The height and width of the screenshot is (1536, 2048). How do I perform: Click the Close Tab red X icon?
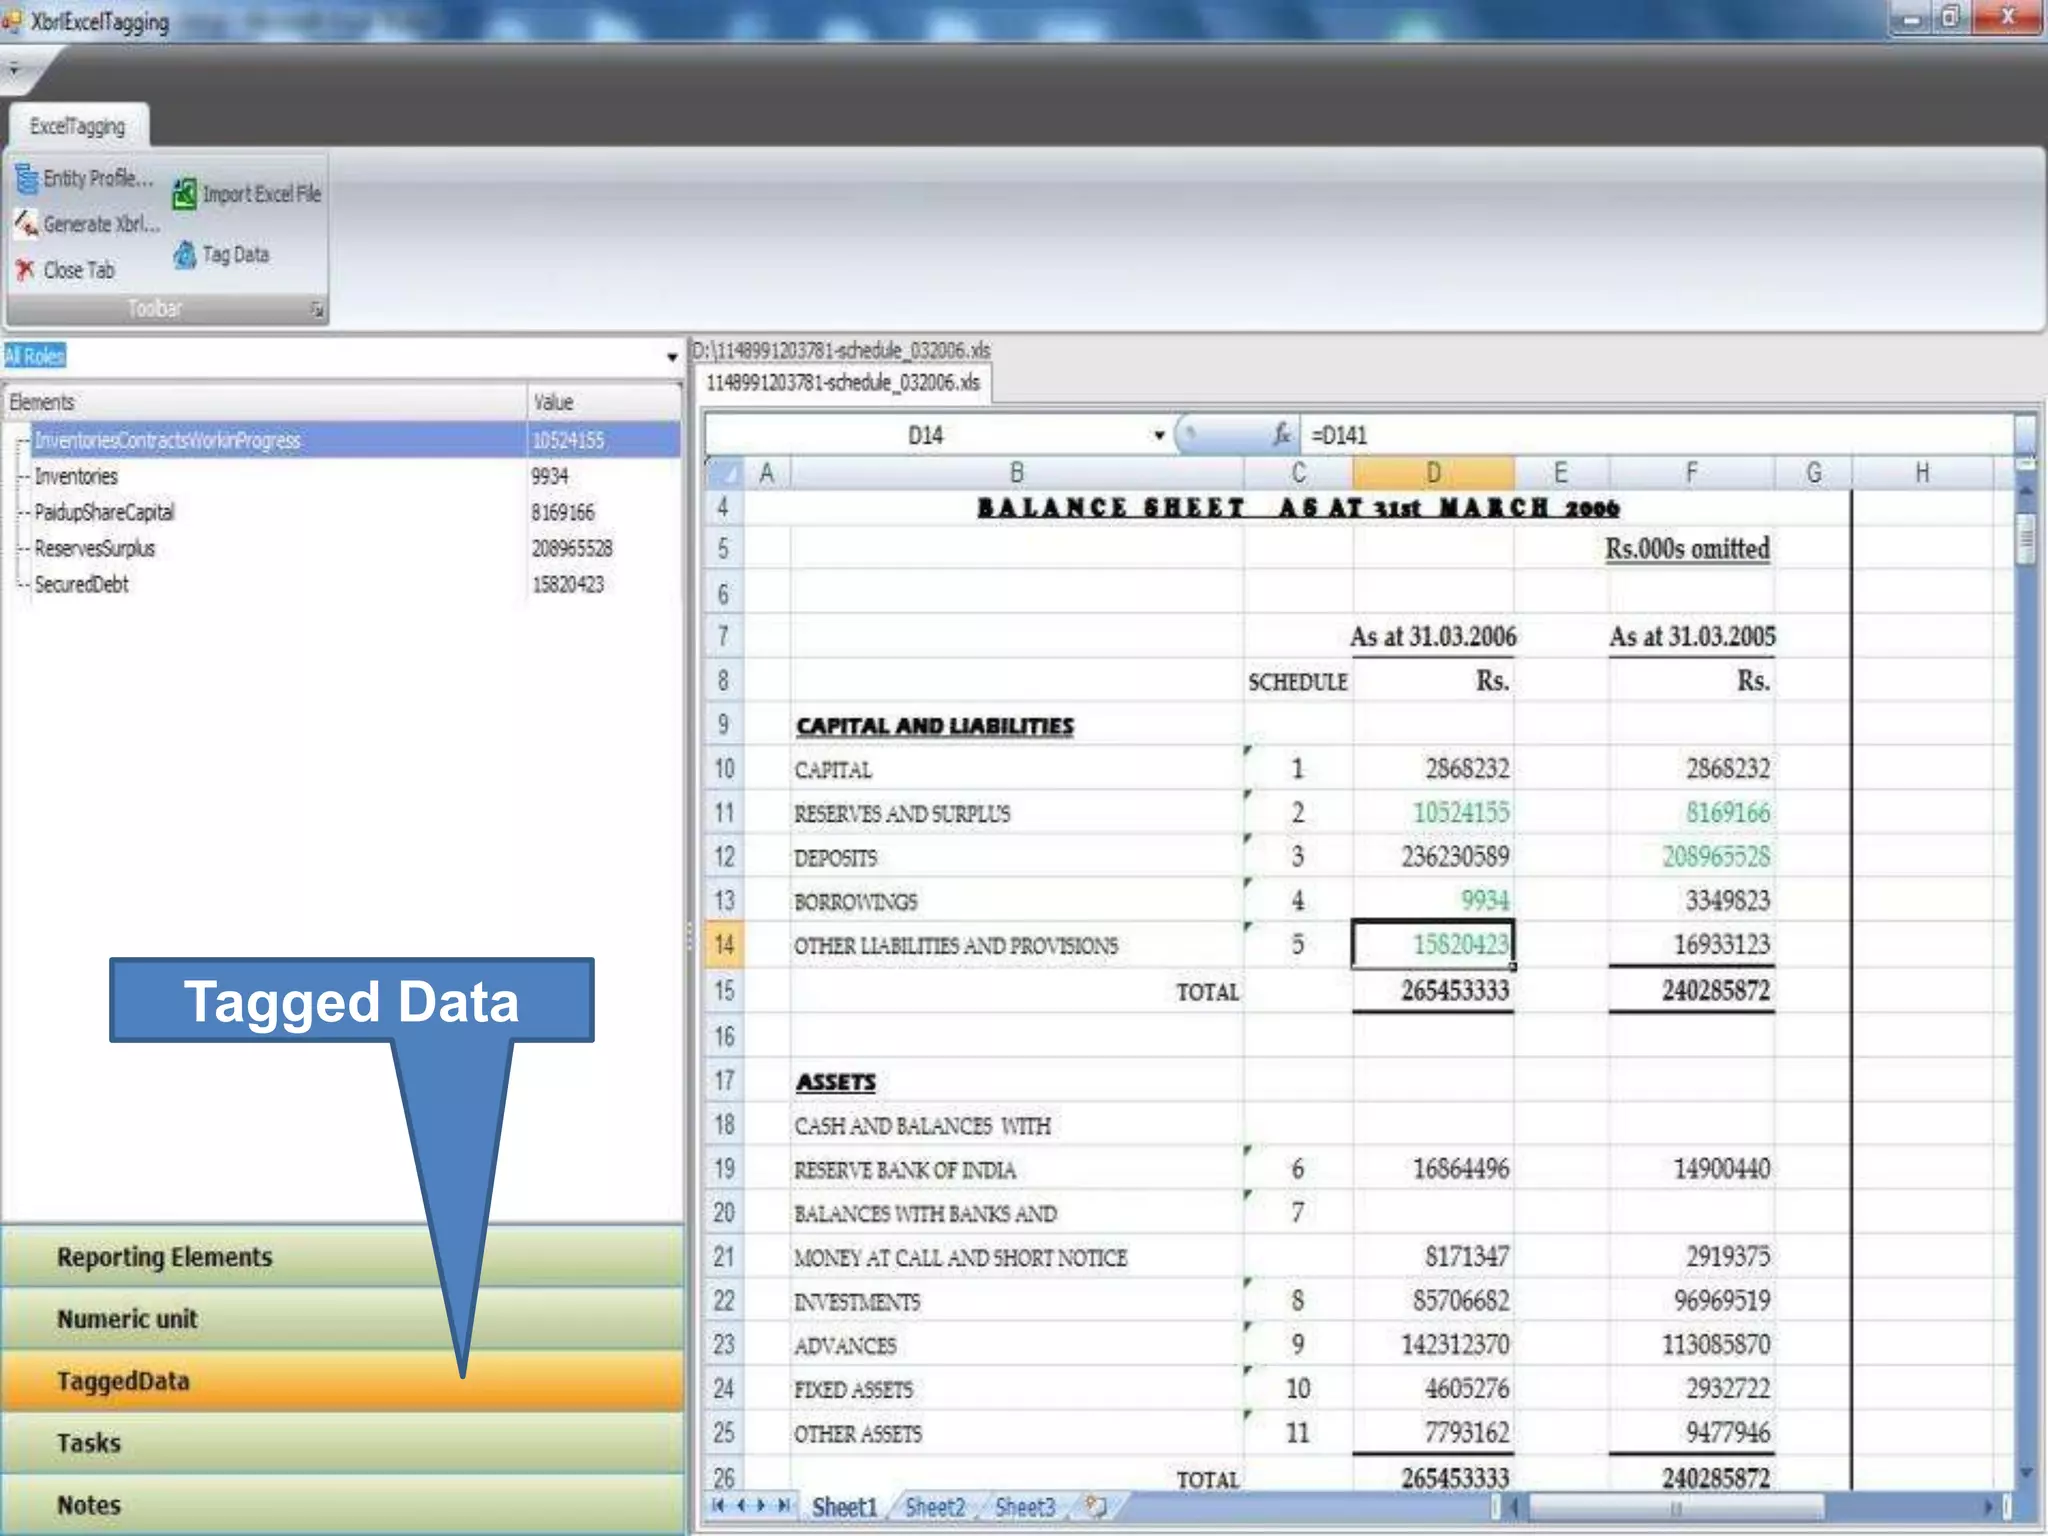(x=25, y=270)
